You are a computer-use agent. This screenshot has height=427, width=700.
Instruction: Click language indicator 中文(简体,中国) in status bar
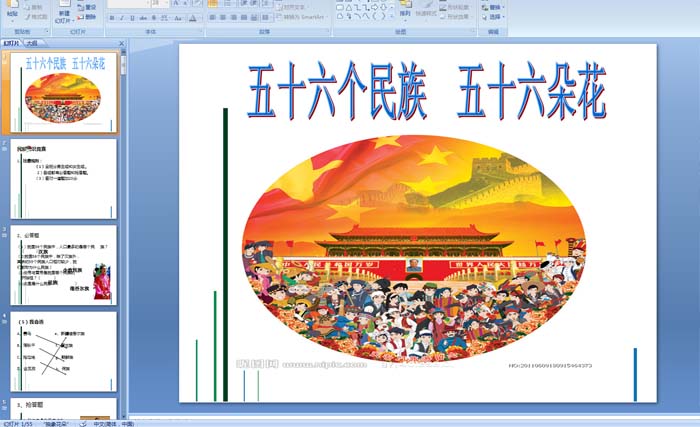pos(113,423)
